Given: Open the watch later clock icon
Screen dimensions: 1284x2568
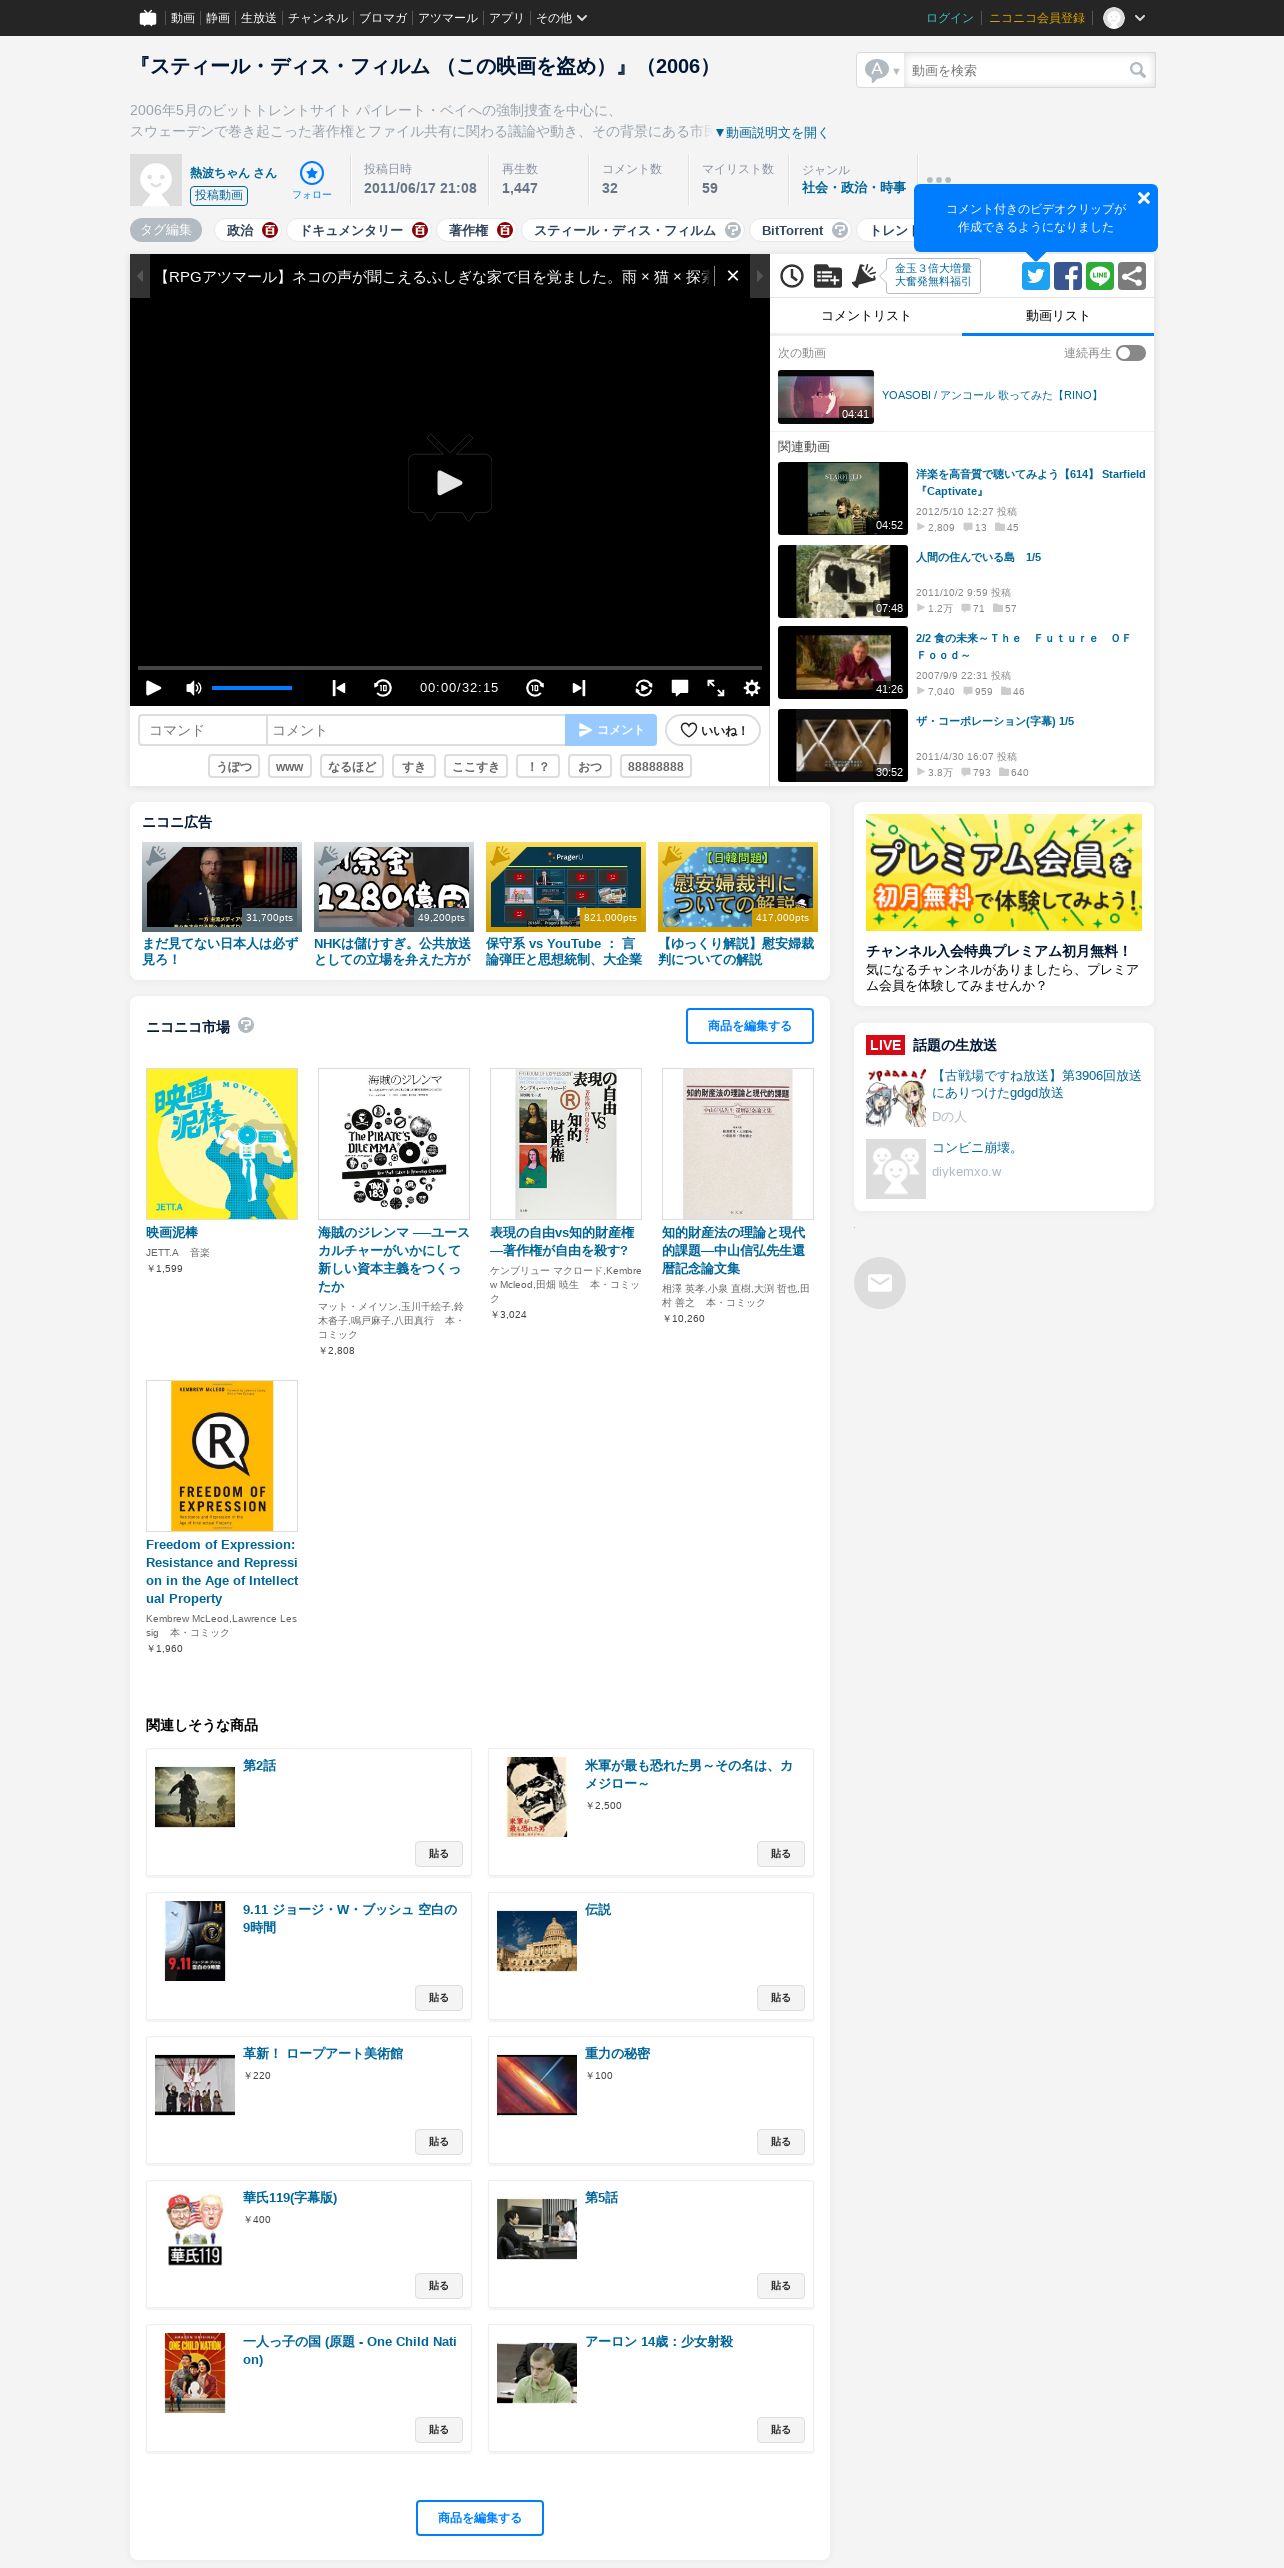Looking at the screenshot, I should coord(792,276).
